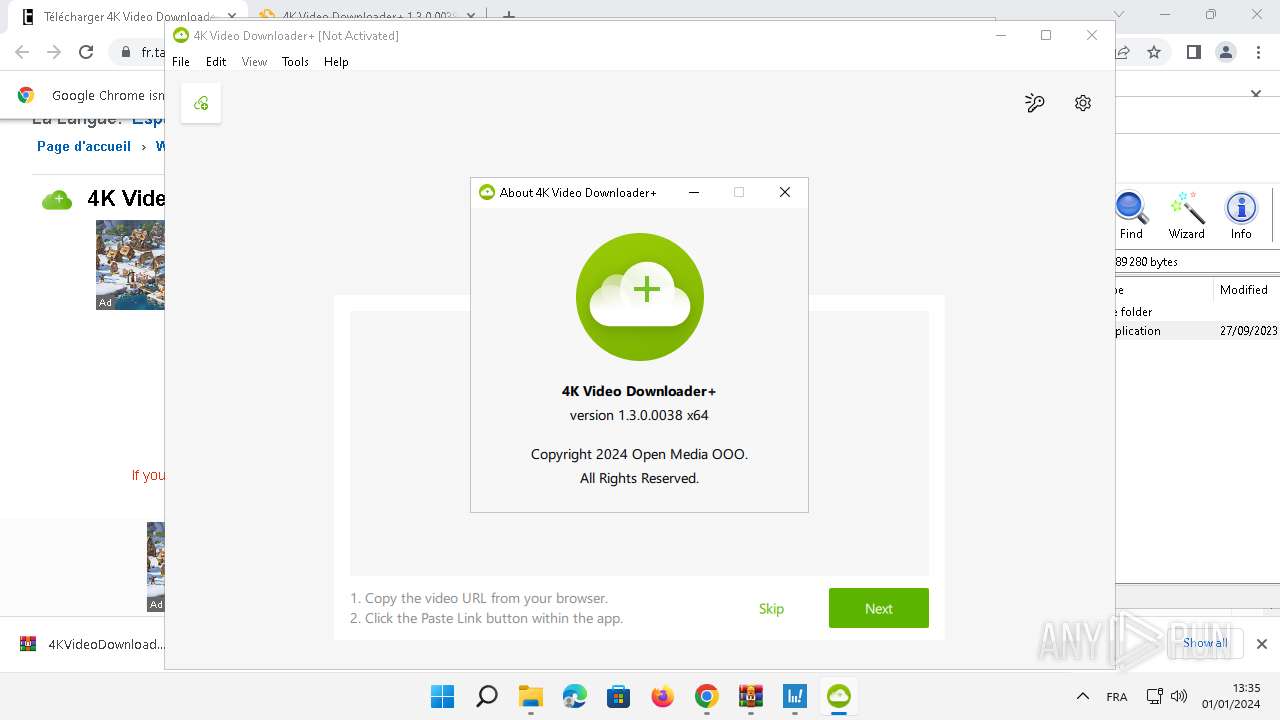Skip the onboarding tutorial
Screen dimensions: 1280x720
pyautogui.click(x=771, y=608)
